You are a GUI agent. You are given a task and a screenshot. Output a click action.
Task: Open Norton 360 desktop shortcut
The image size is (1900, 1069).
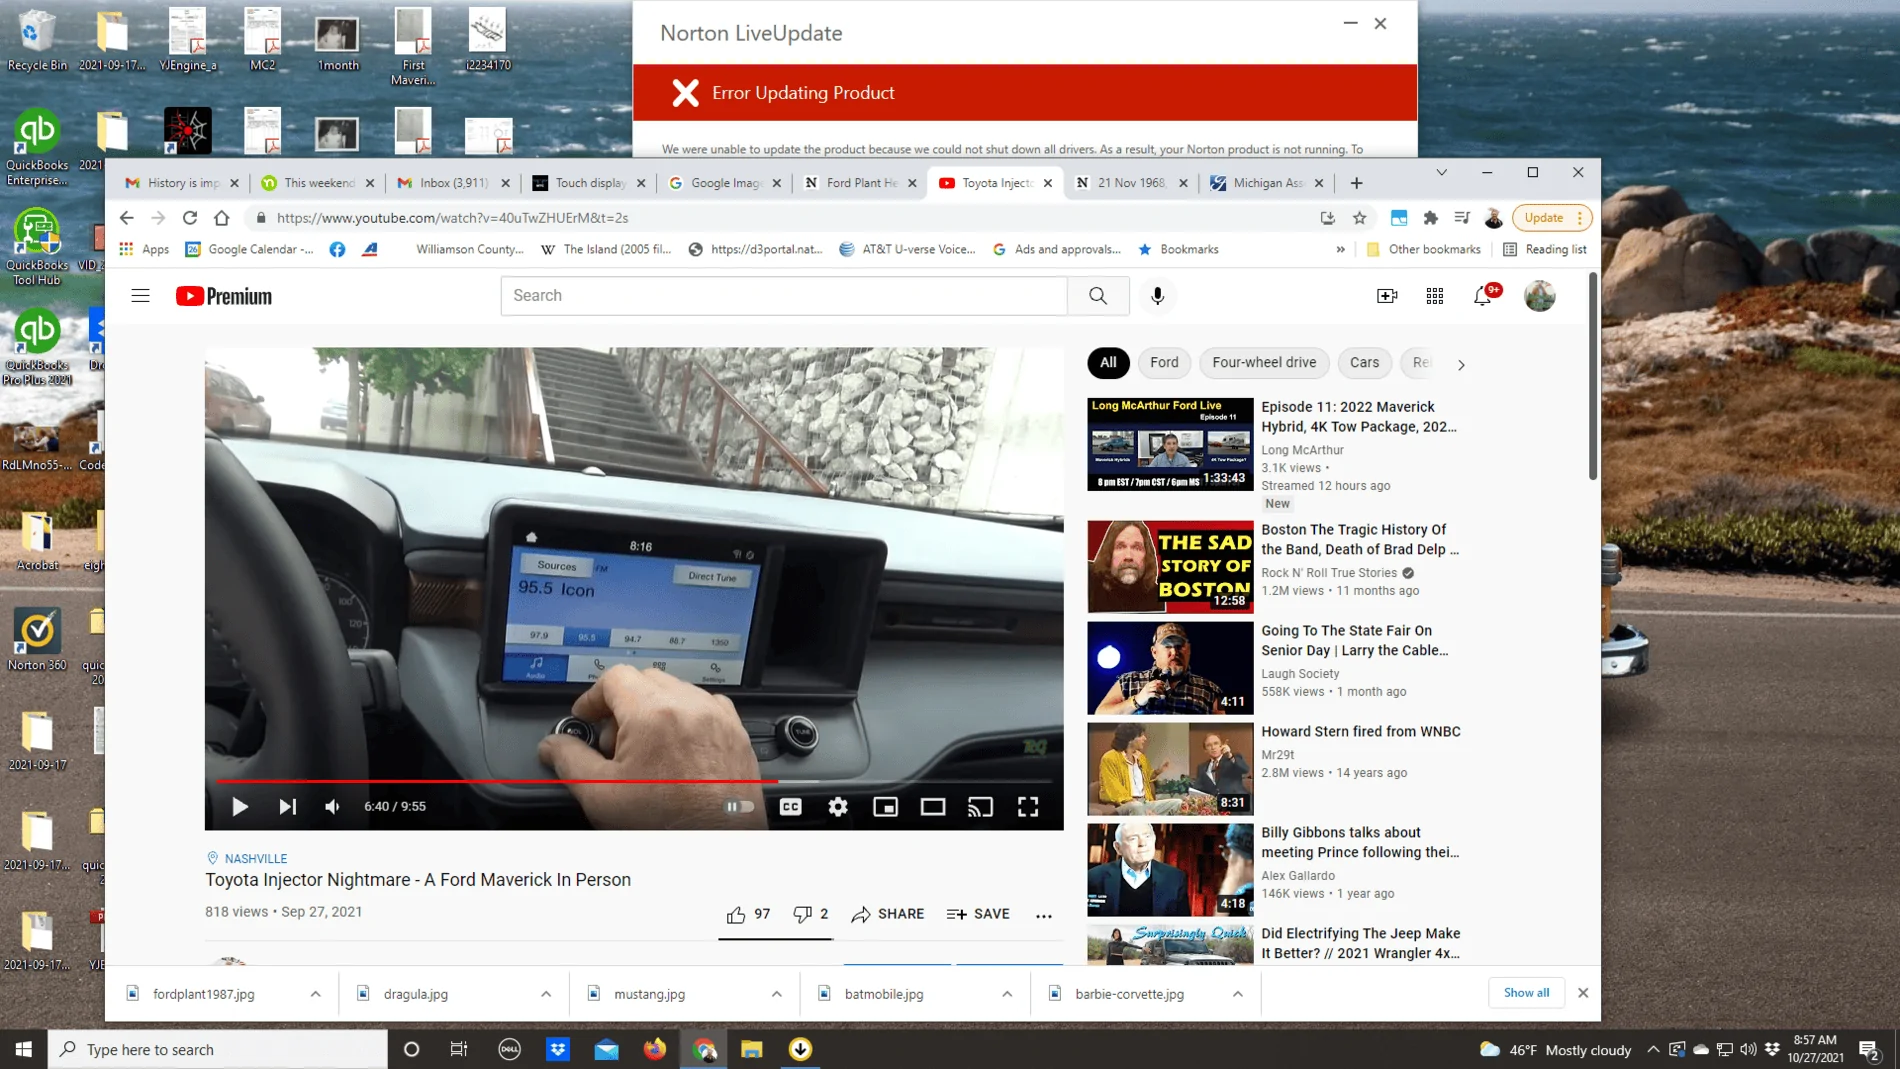click(37, 640)
